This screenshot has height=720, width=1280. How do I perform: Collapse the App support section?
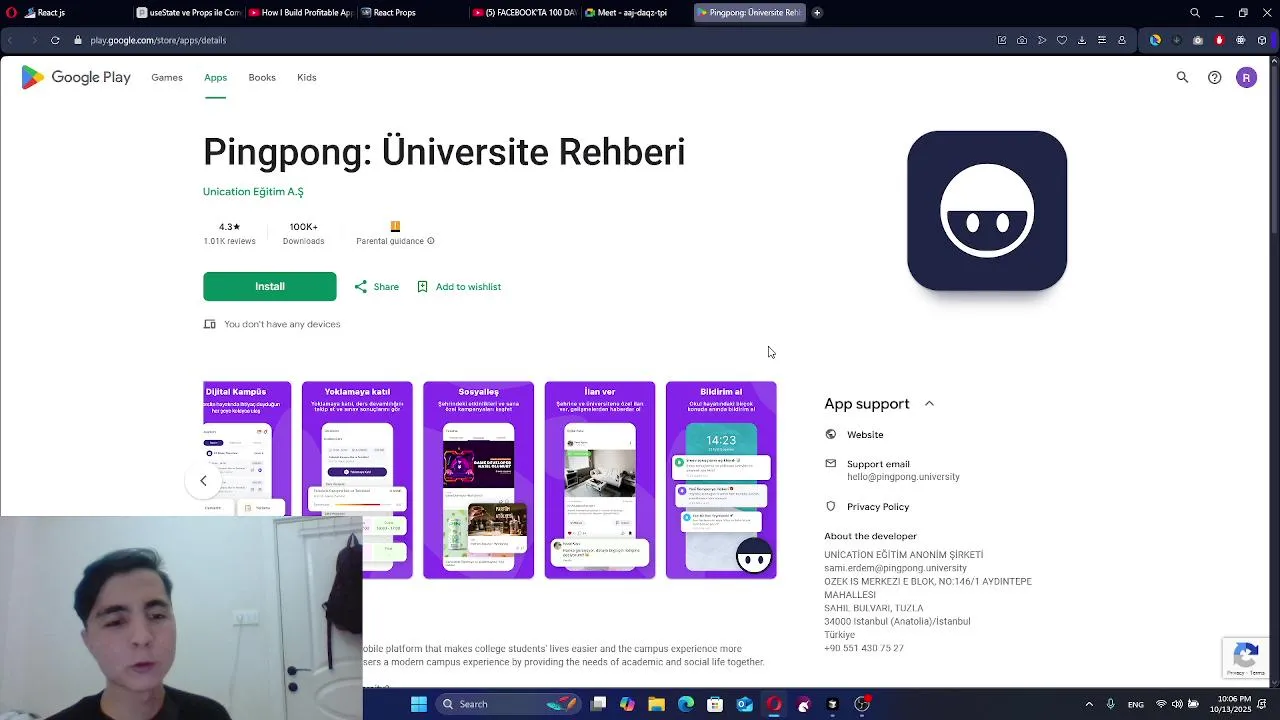pos(929,404)
